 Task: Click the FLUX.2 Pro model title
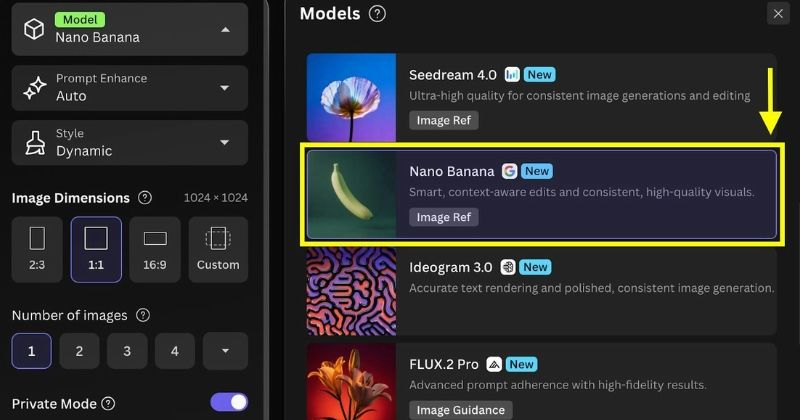point(444,364)
